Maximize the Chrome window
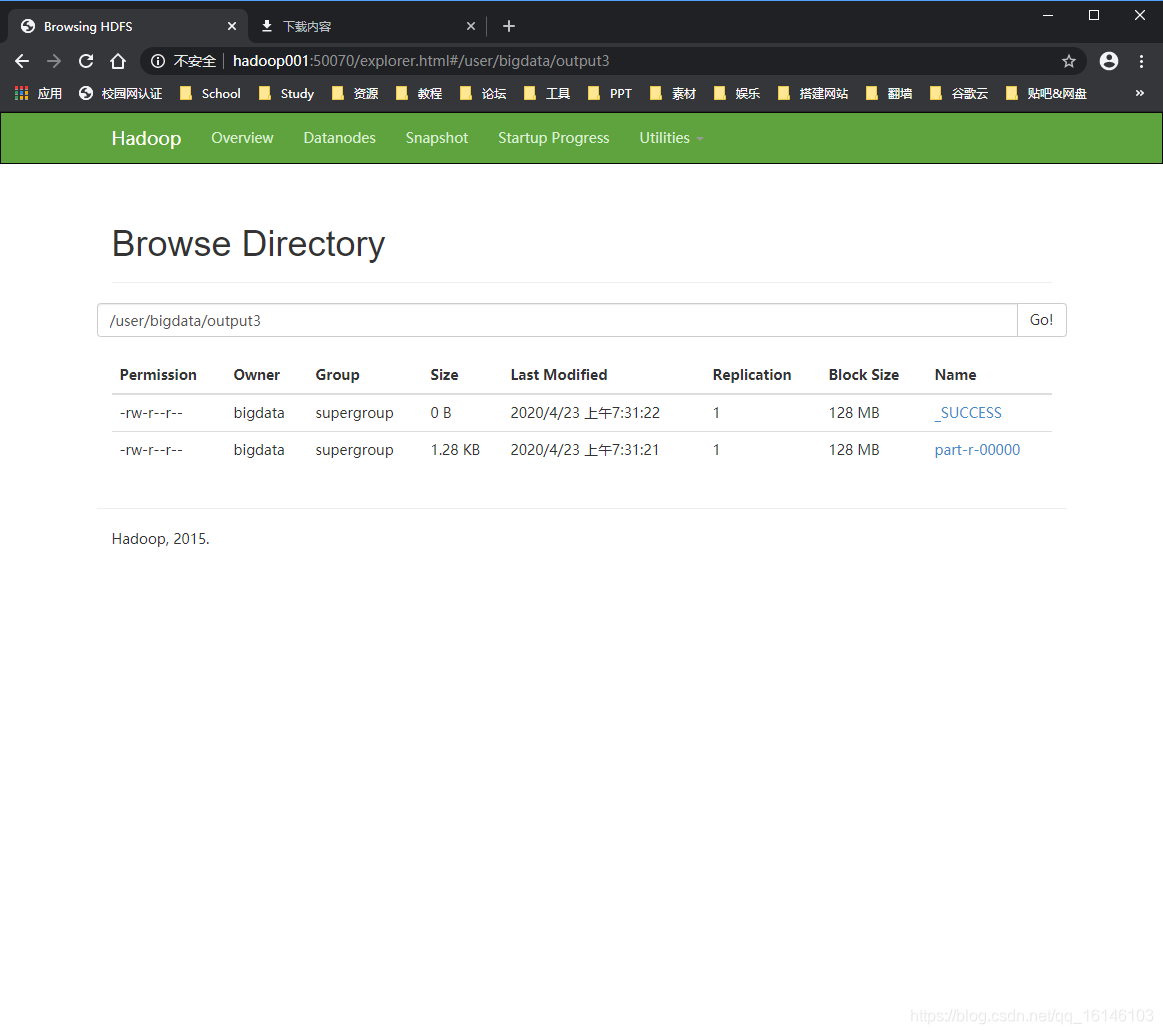Image resolution: width=1163 pixels, height=1034 pixels. 1093,16
